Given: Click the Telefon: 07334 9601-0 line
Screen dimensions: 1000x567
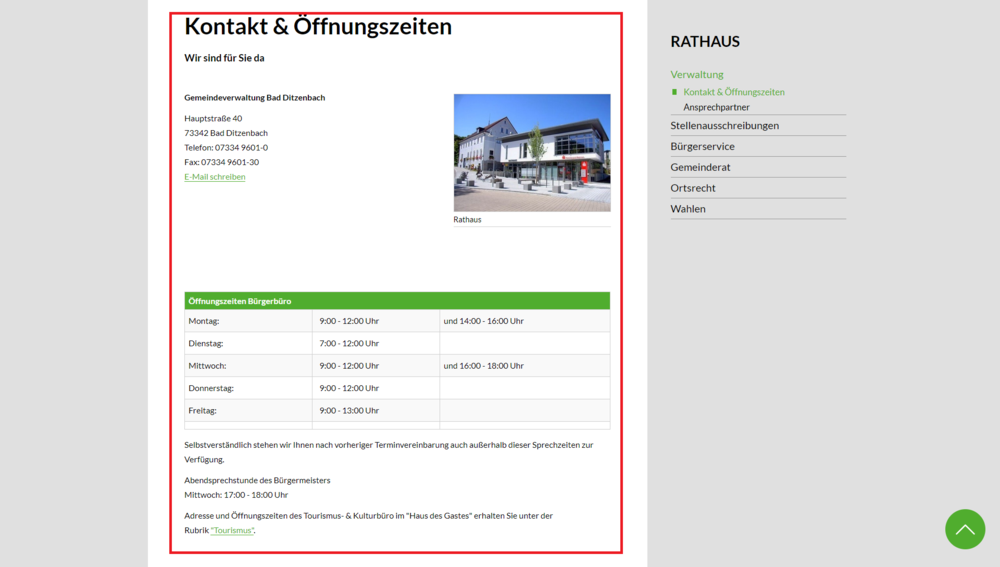Looking at the screenshot, I should click(226, 147).
